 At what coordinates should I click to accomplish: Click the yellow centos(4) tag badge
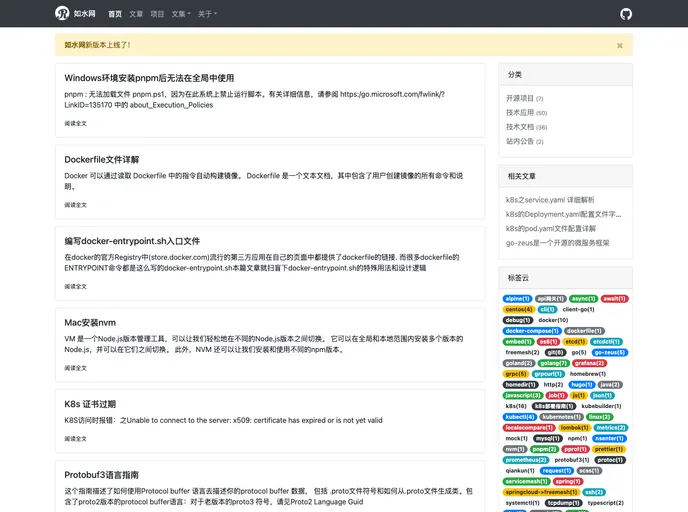(x=519, y=309)
